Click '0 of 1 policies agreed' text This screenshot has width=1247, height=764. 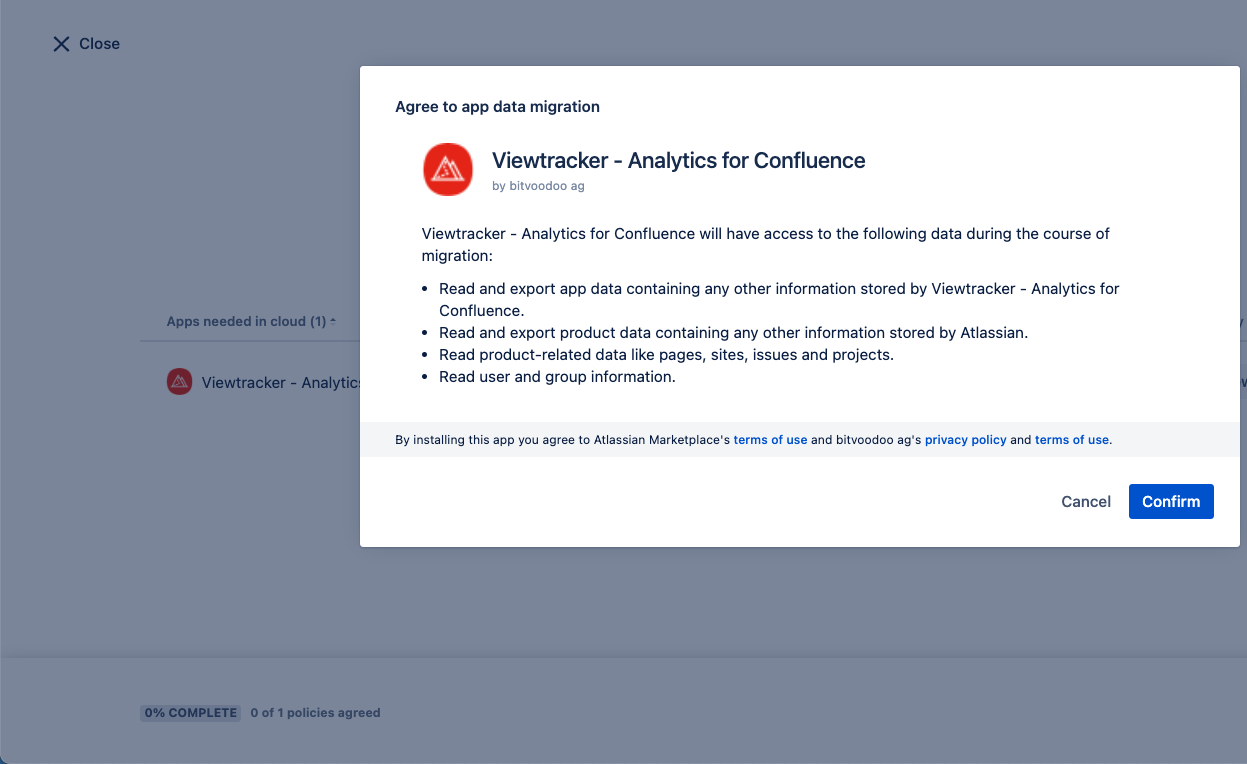[x=315, y=713]
